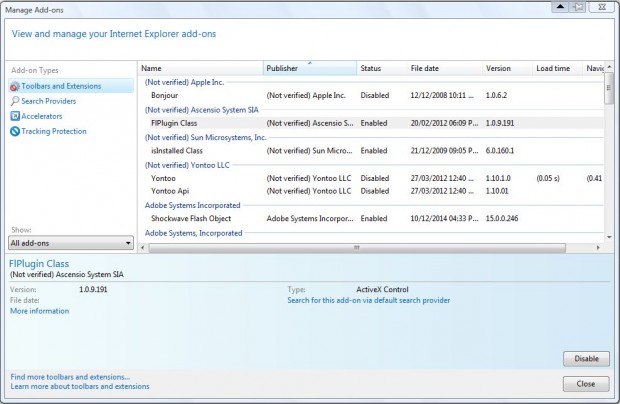This screenshot has height=404, width=620.
Task: Click the 20/02/2012 file date cell
Action: point(444,123)
